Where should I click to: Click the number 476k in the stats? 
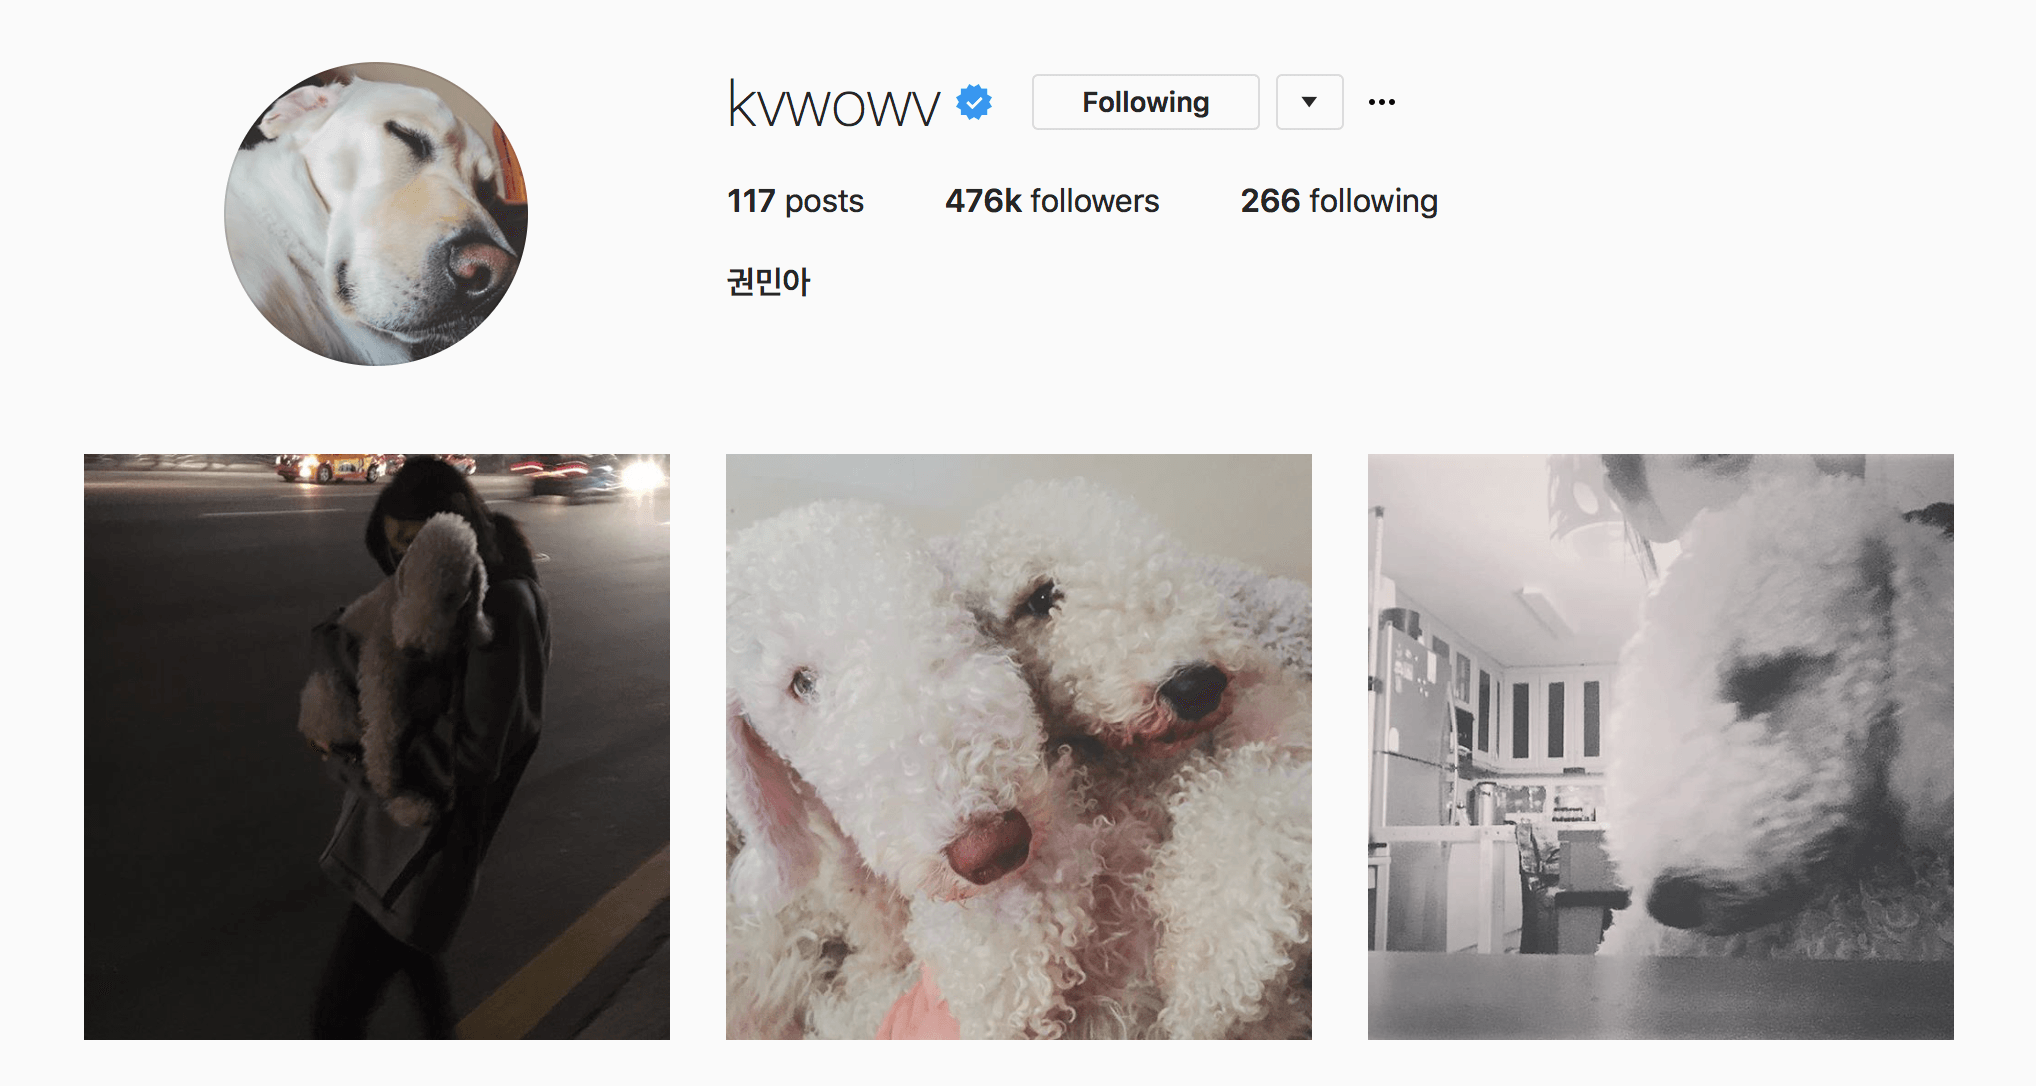[x=983, y=201]
